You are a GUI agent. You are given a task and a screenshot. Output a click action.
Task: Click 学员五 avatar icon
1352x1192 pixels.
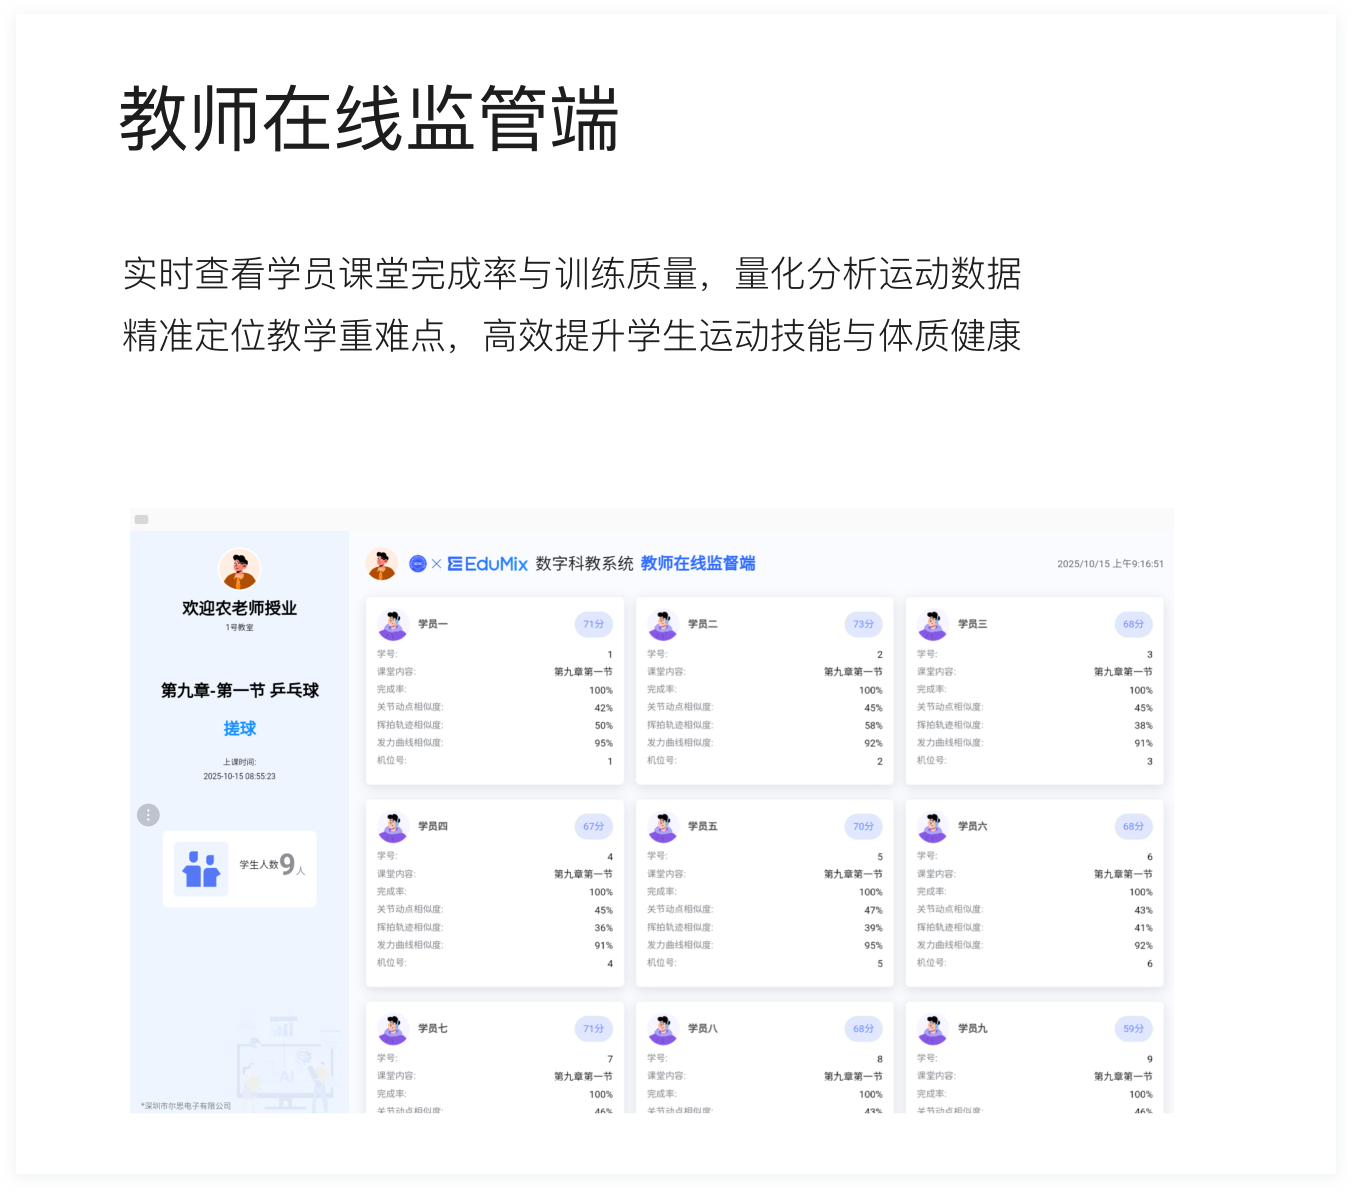663,827
